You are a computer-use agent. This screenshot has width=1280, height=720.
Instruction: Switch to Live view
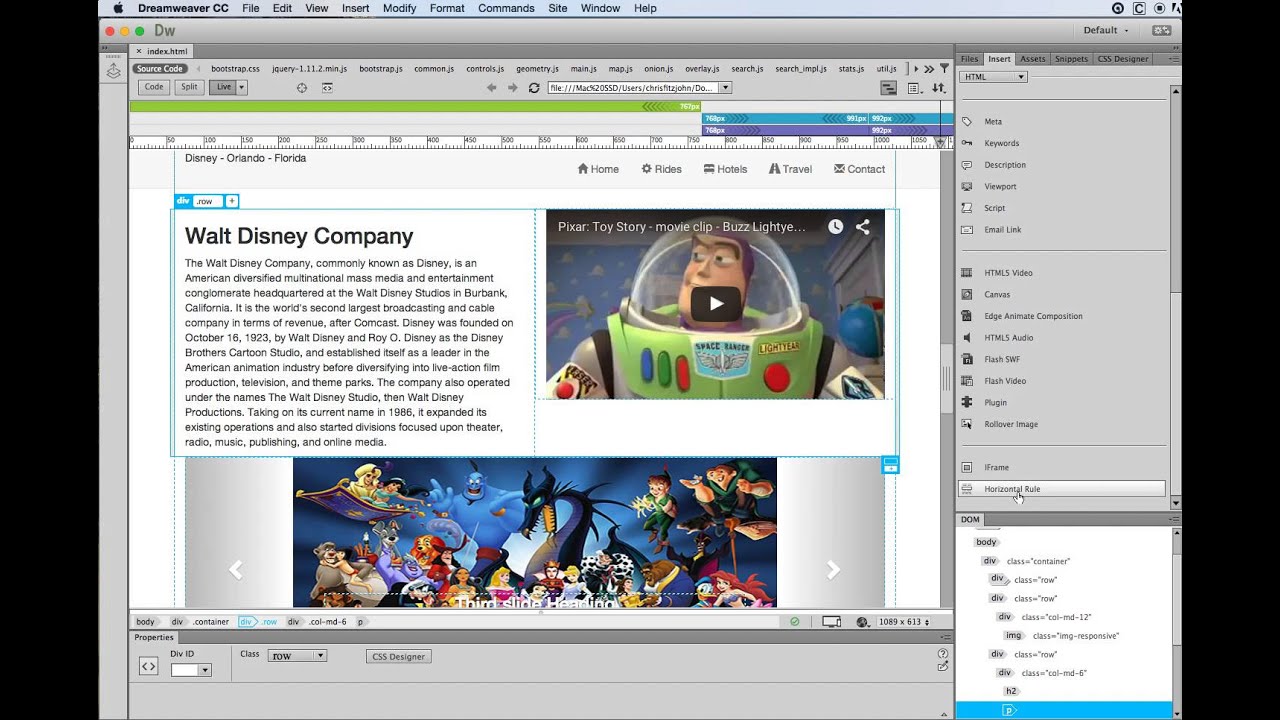click(223, 87)
